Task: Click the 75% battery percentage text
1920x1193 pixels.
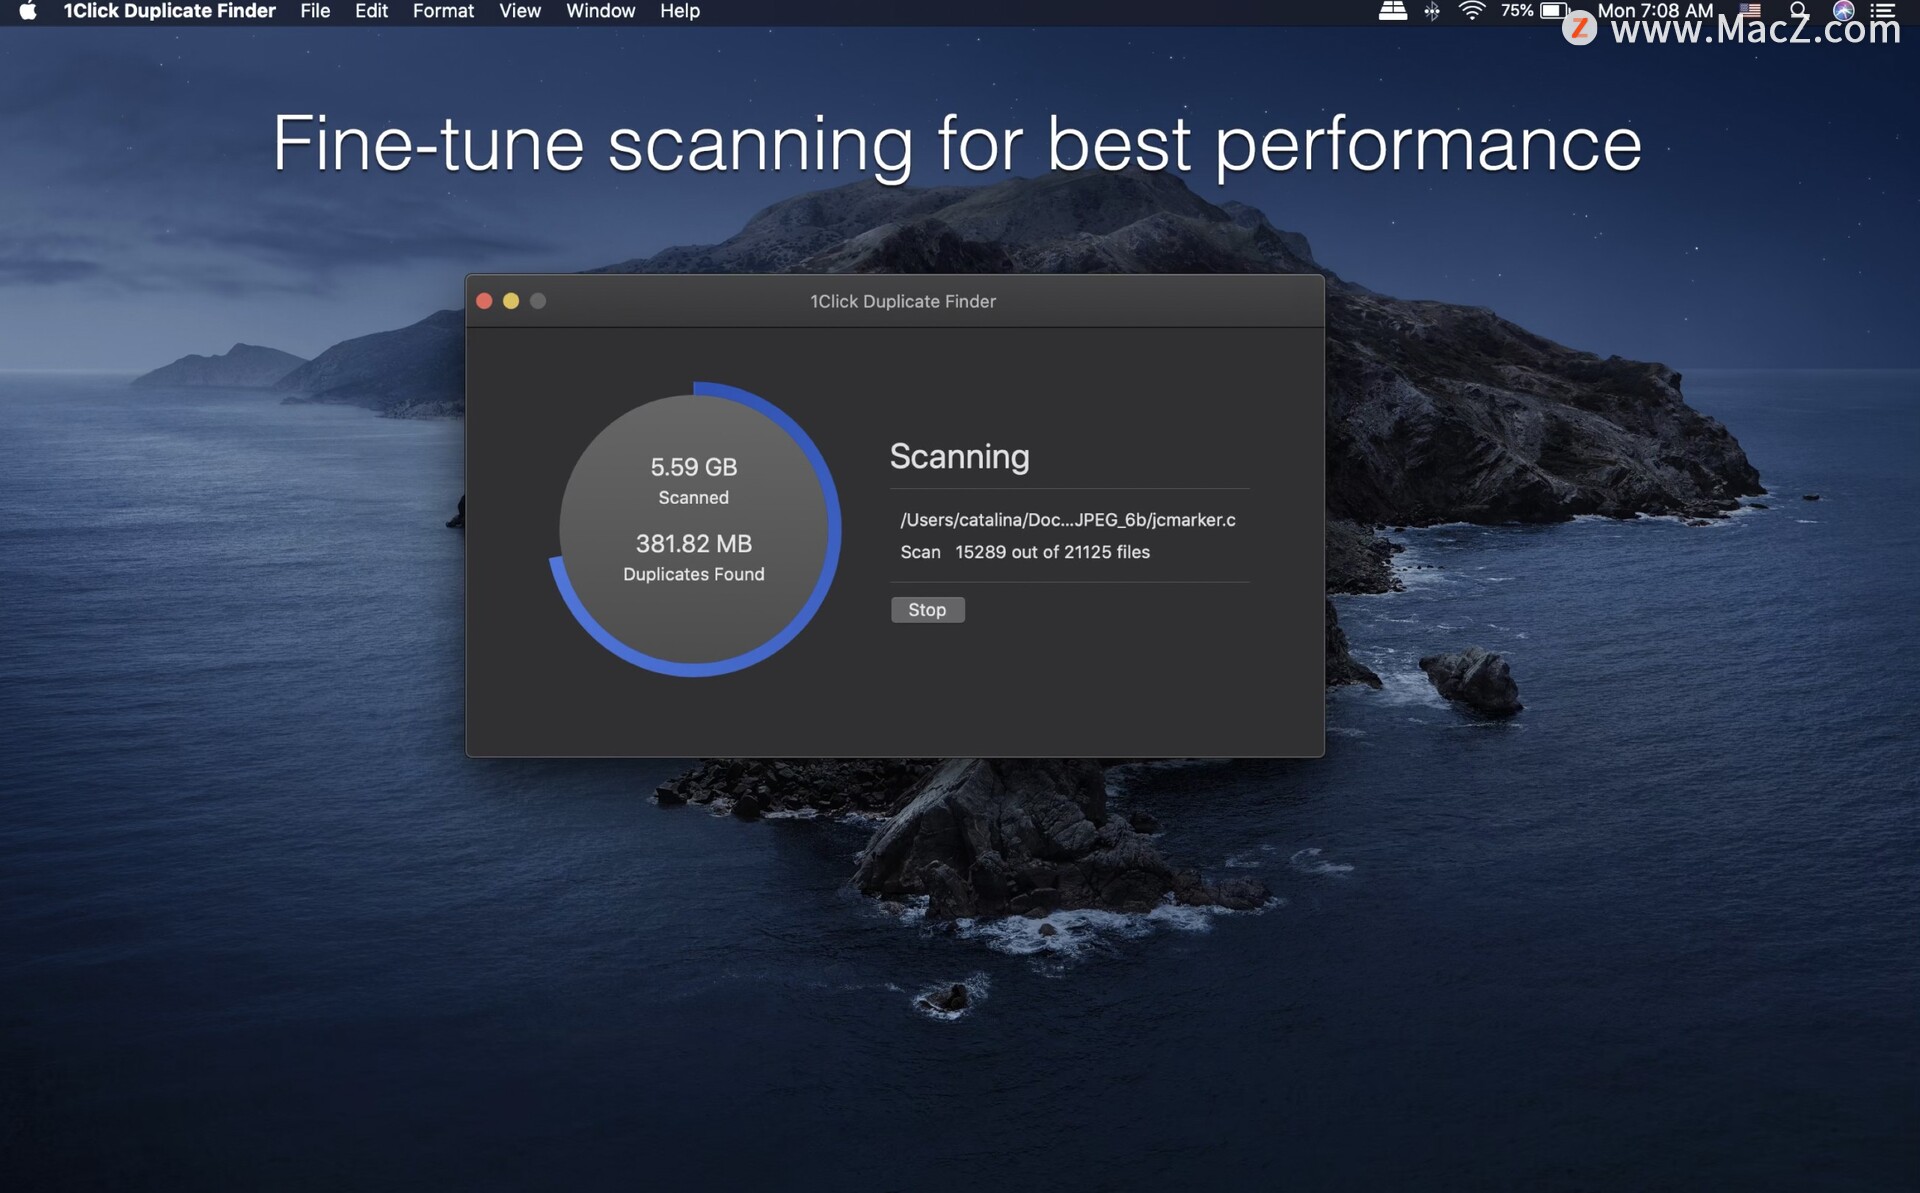Action: (x=1516, y=11)
